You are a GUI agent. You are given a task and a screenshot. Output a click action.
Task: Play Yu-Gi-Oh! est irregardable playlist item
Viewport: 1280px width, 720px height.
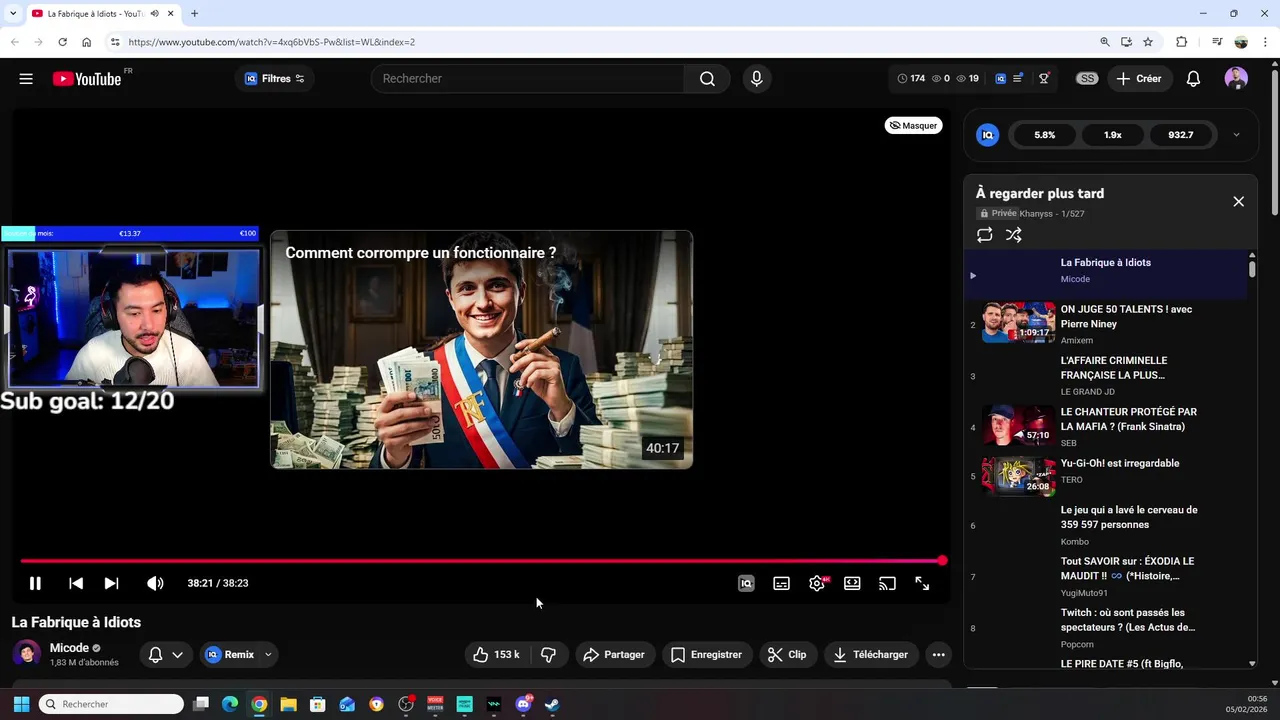1106,476
